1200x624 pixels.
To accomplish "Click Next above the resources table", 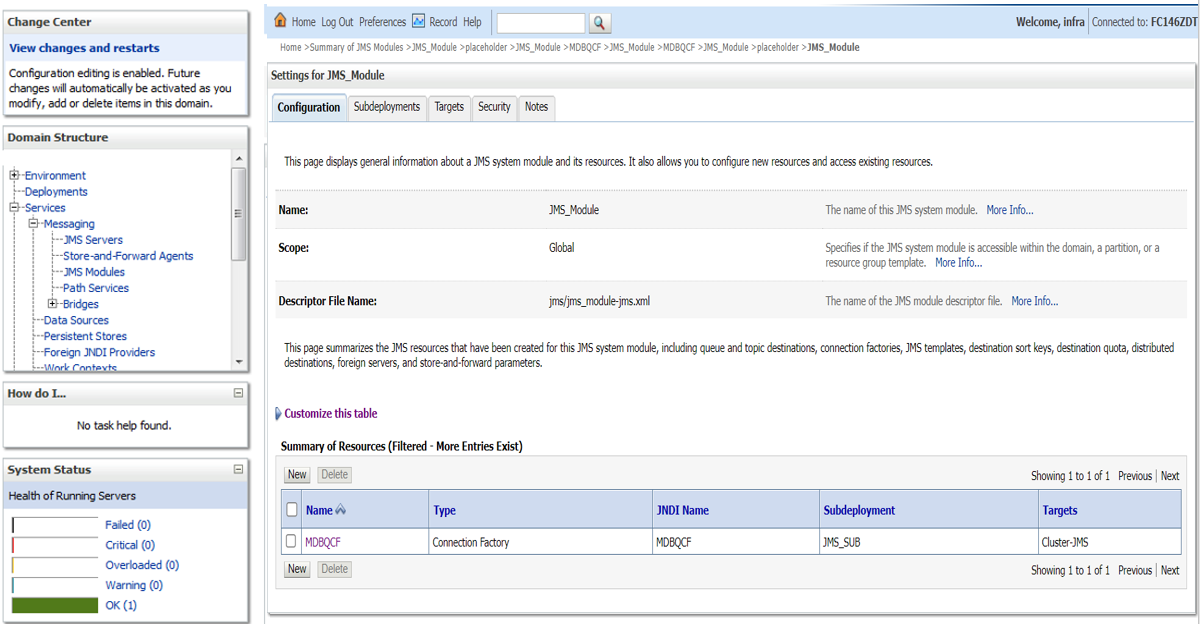I will (1169, 476).
